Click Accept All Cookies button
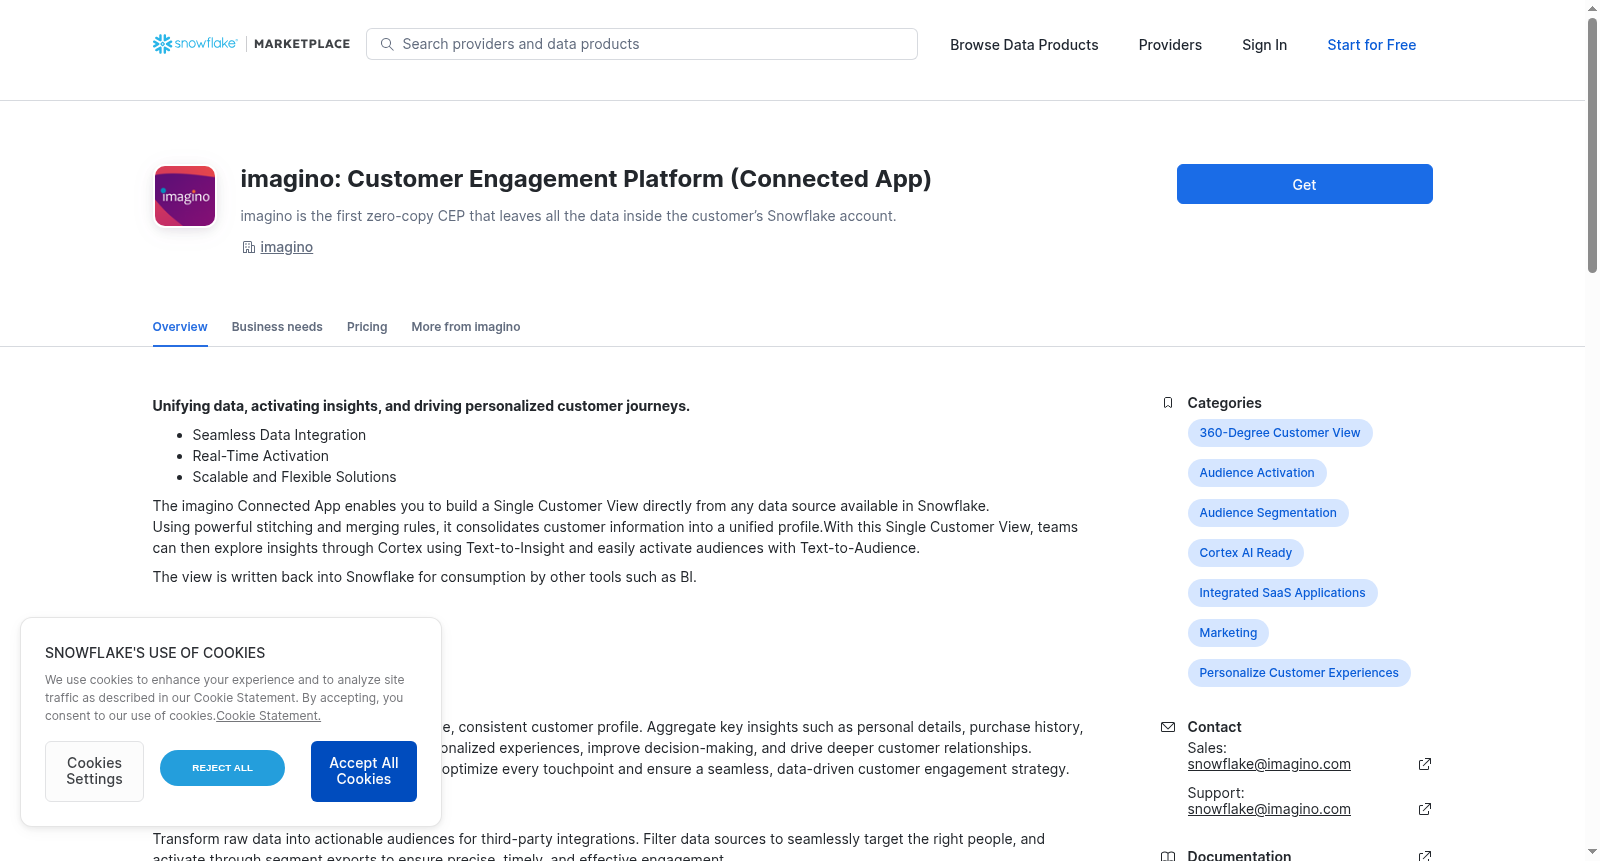1600x861 pixels. coord(364,771)
